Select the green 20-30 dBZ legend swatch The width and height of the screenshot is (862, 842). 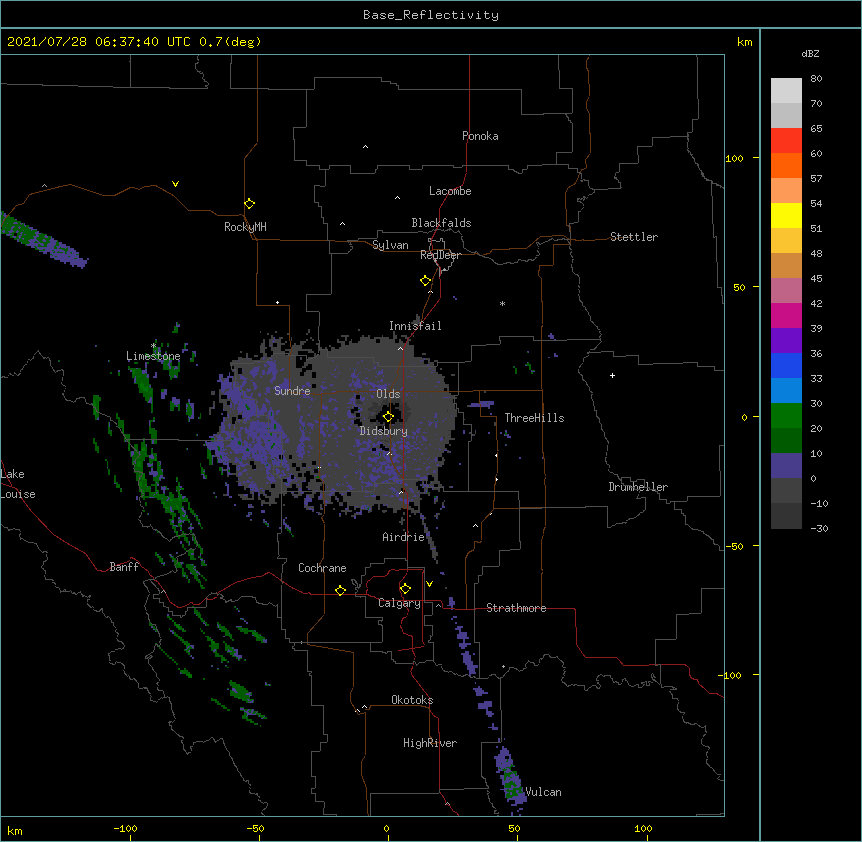coord(786,416)
